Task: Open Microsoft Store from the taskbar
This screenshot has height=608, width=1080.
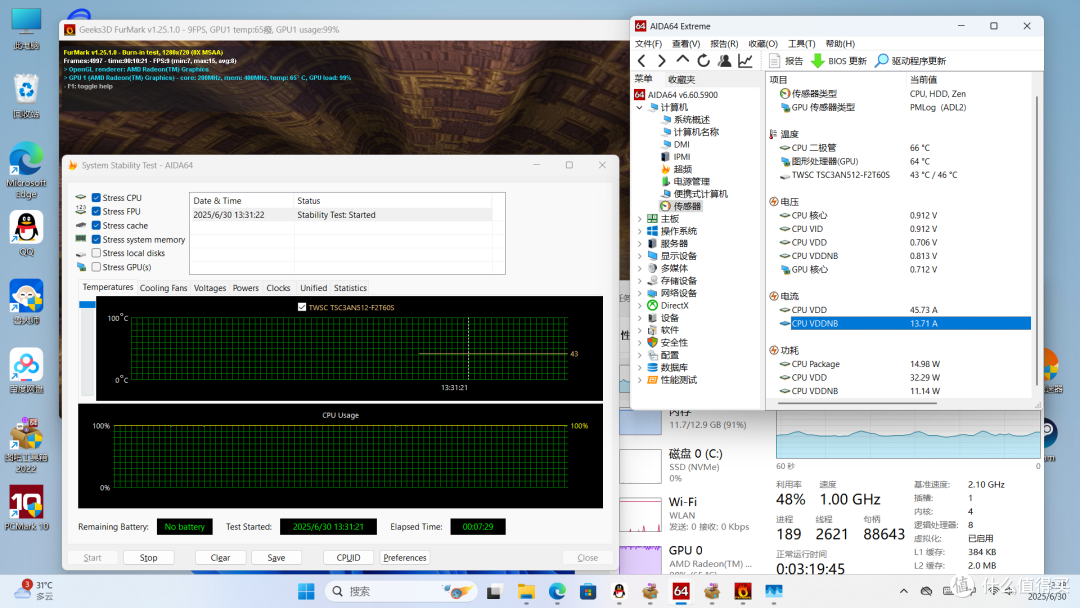Action: [588, 591]
